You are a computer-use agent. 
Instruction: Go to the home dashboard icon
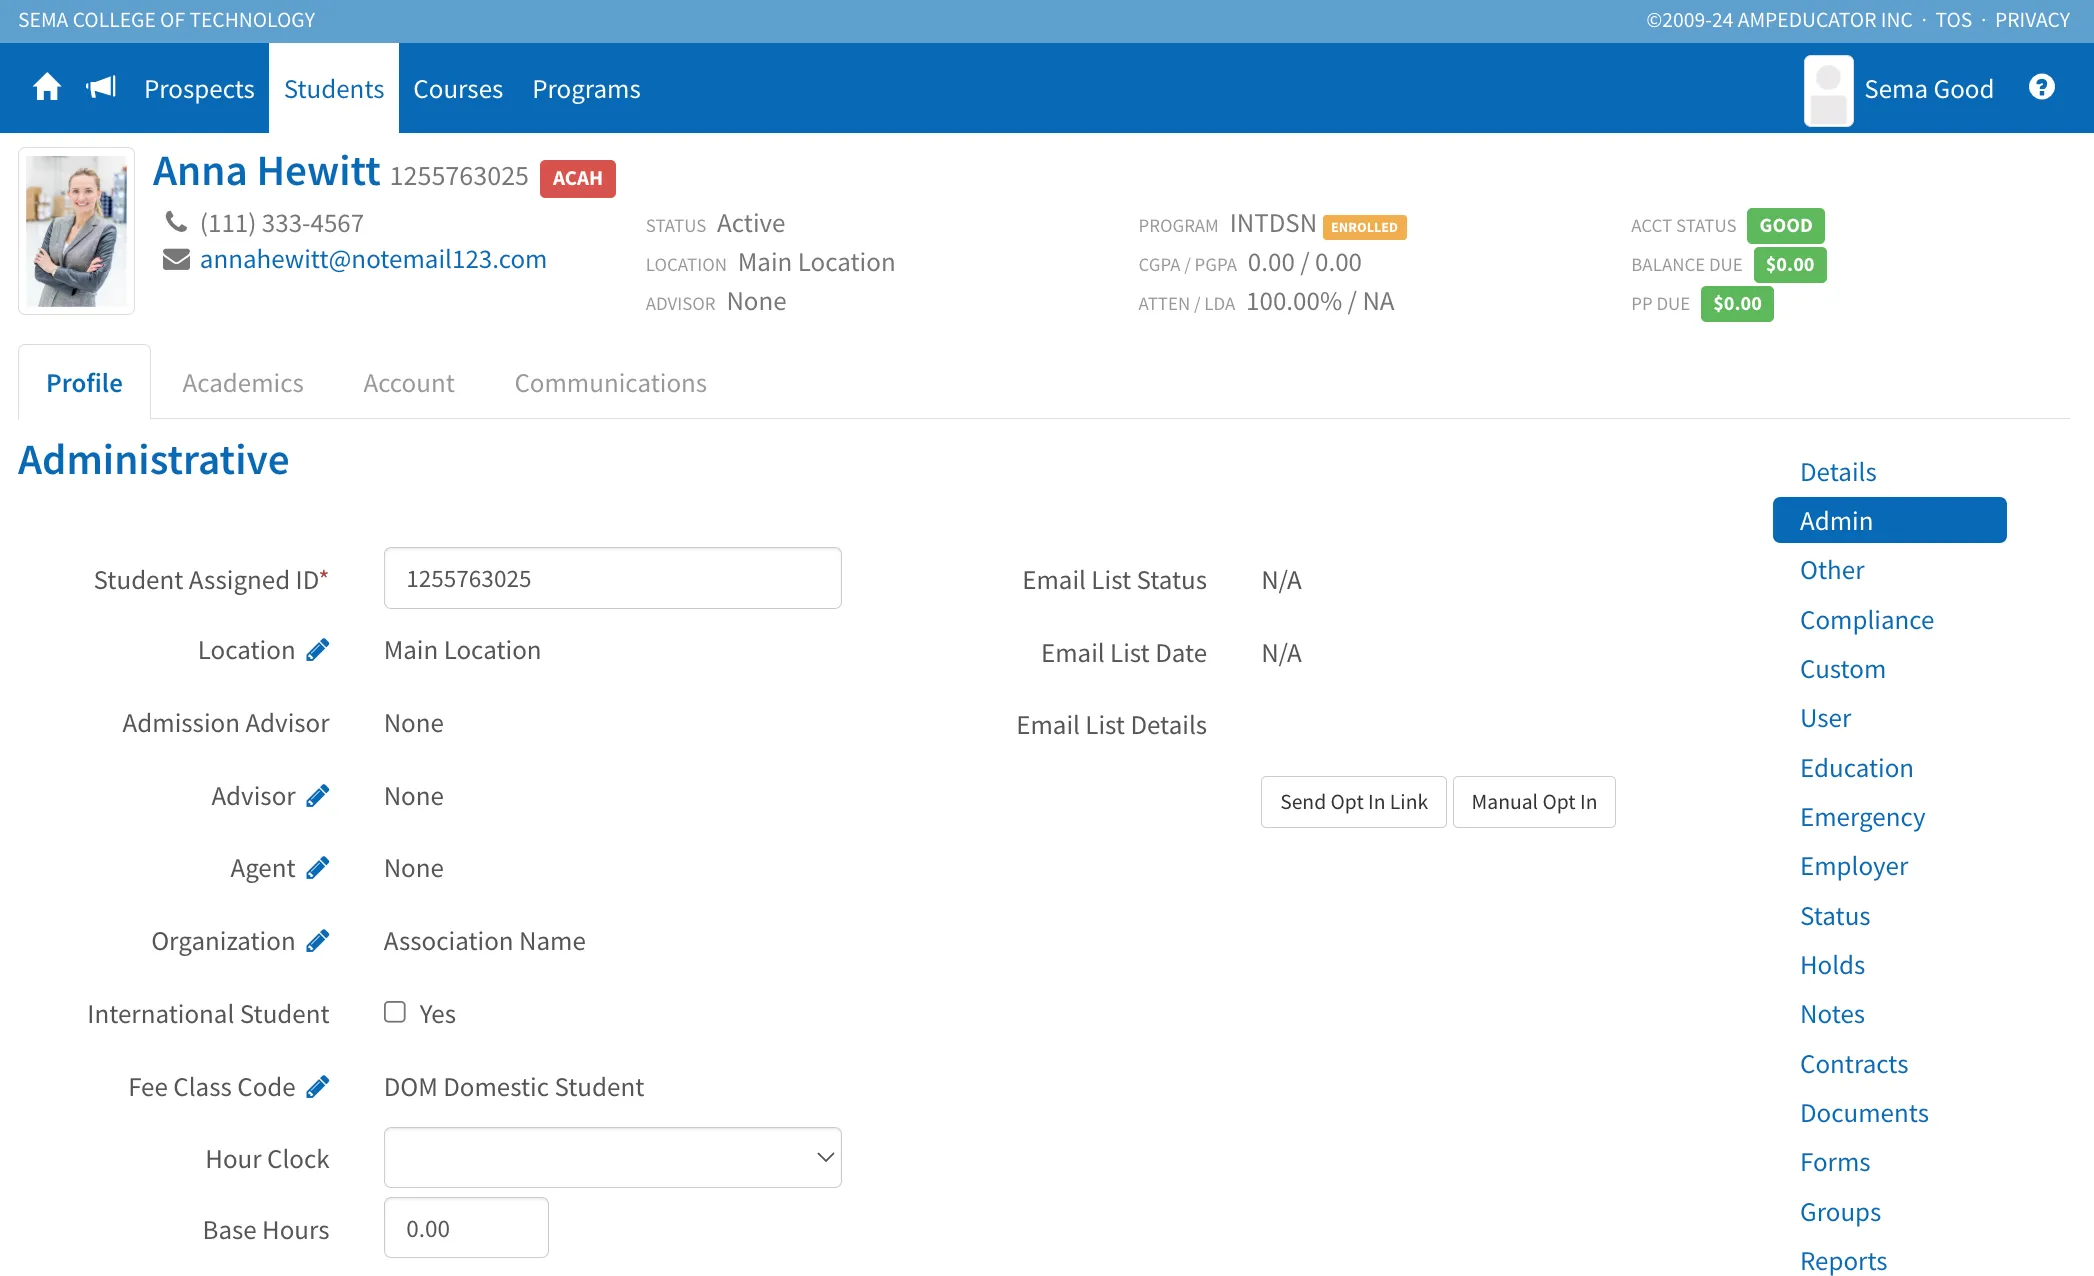click(47, 88)
